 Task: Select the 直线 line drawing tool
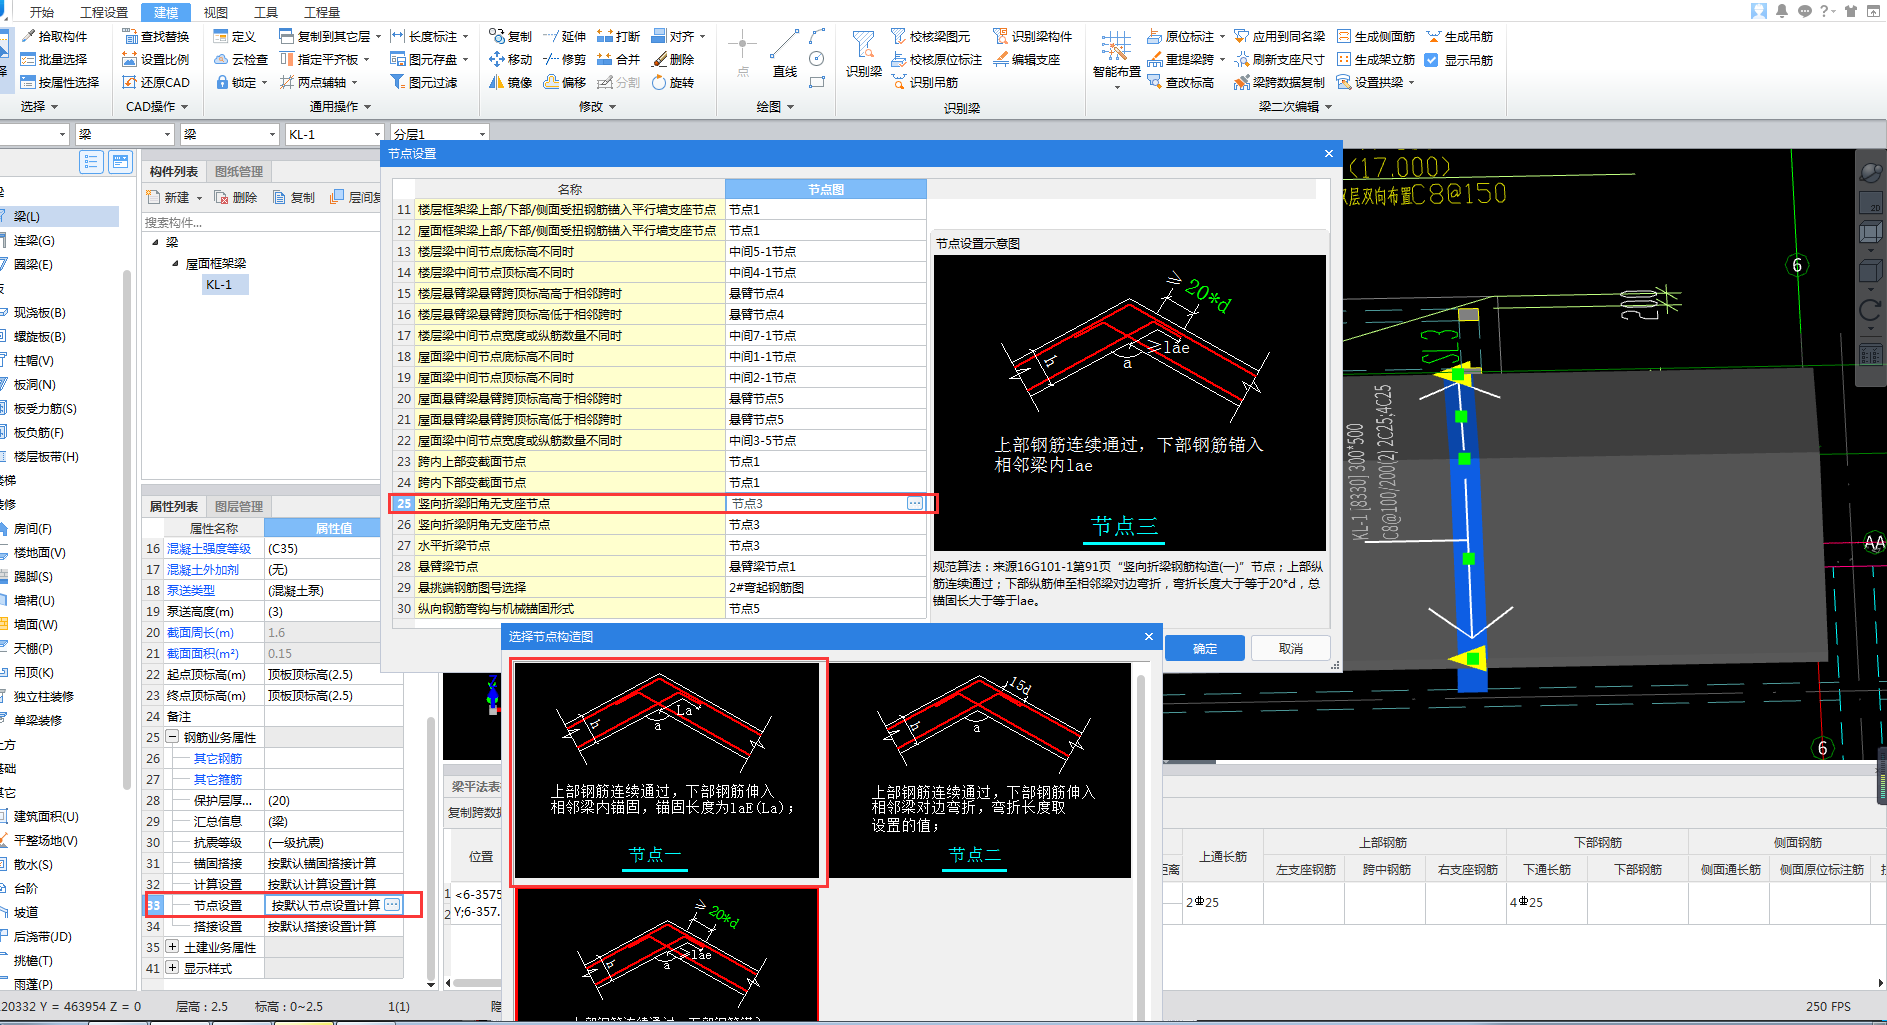pos(785,53)
